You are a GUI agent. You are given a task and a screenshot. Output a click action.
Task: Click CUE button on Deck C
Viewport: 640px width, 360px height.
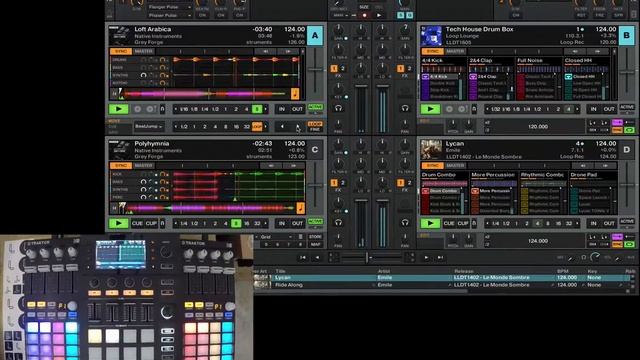[x=137, y=223]
